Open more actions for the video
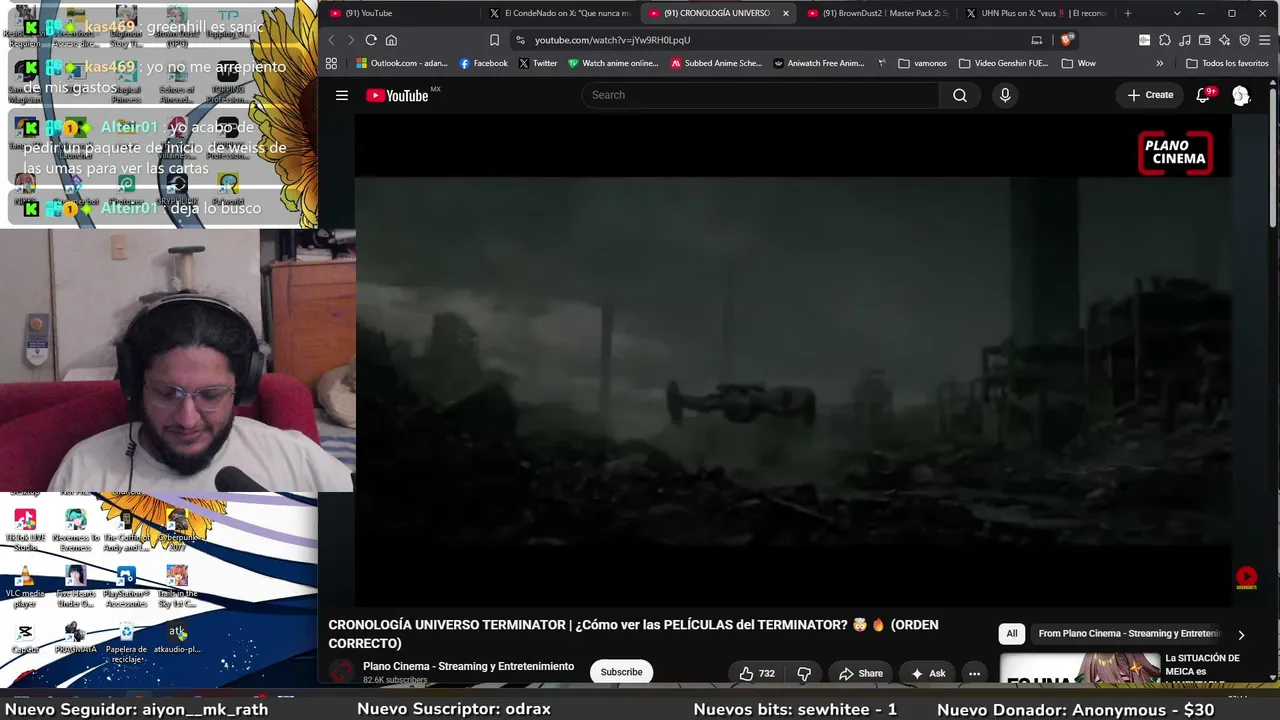This screenshot has width=1280, height=720. click(x=974, y=673)
